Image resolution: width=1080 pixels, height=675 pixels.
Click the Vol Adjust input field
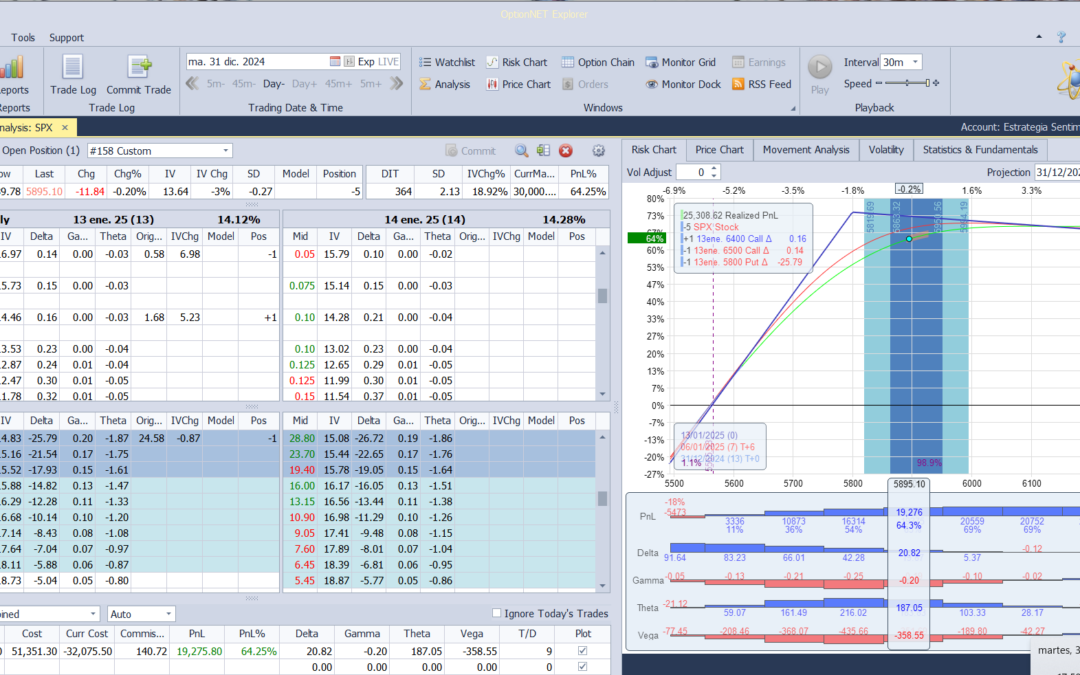[x=690, y=172]
